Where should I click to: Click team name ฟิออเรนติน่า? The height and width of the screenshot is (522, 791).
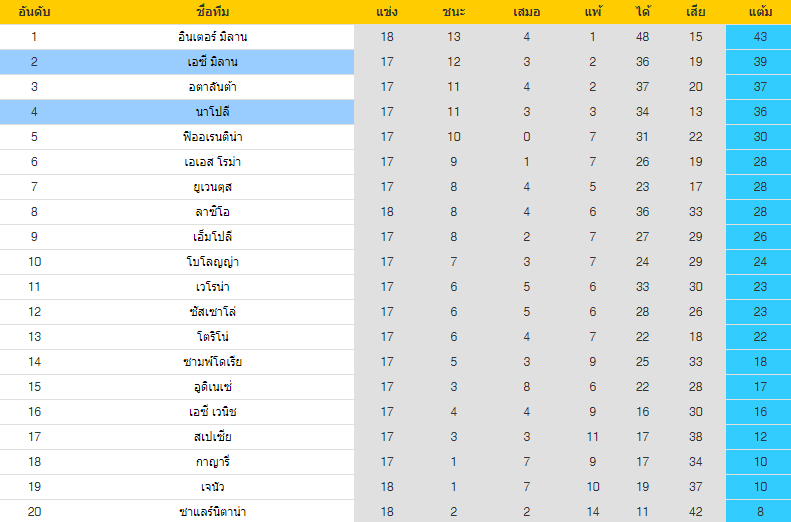coord(211,137)
